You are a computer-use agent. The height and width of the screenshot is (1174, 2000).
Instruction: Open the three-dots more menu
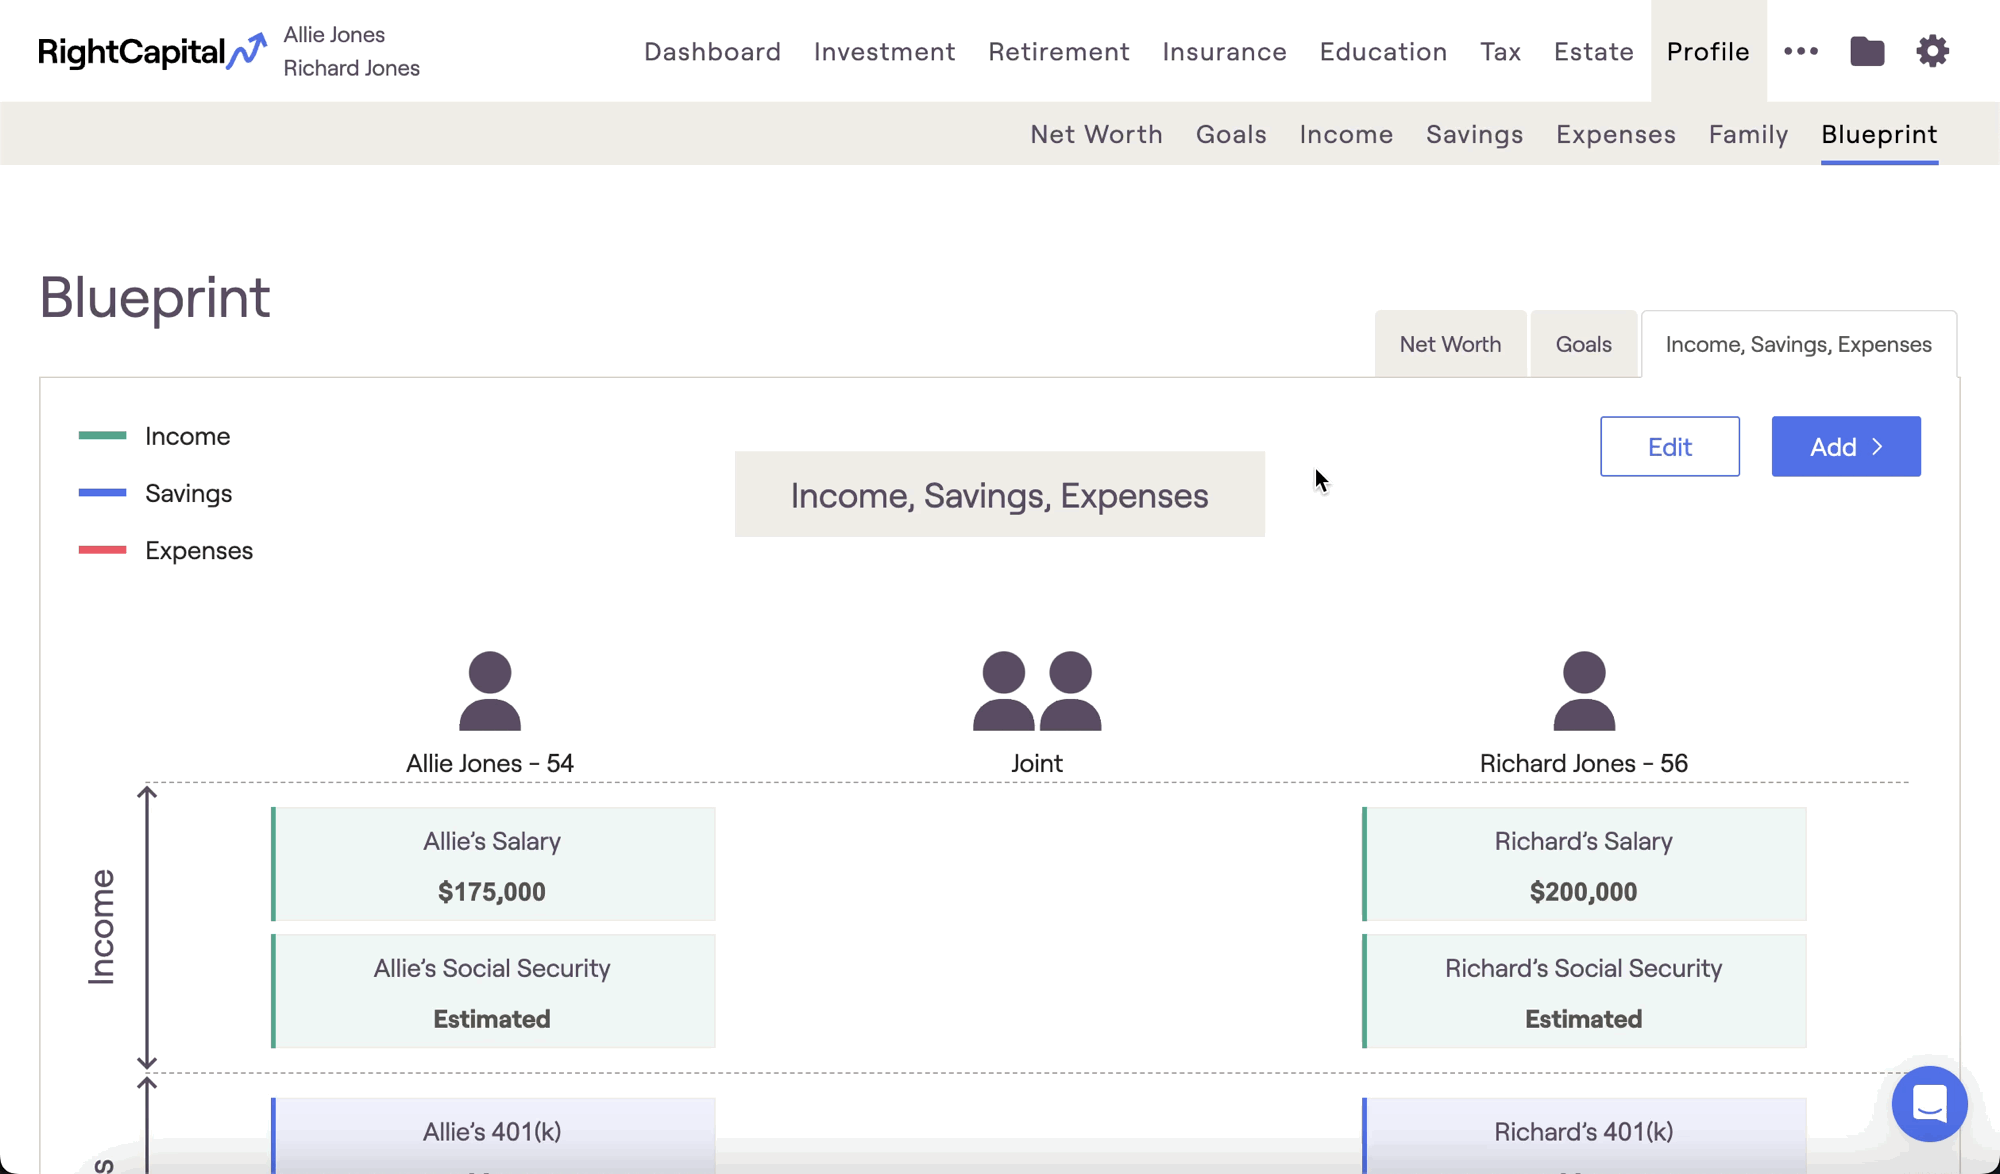(1801, 51)
